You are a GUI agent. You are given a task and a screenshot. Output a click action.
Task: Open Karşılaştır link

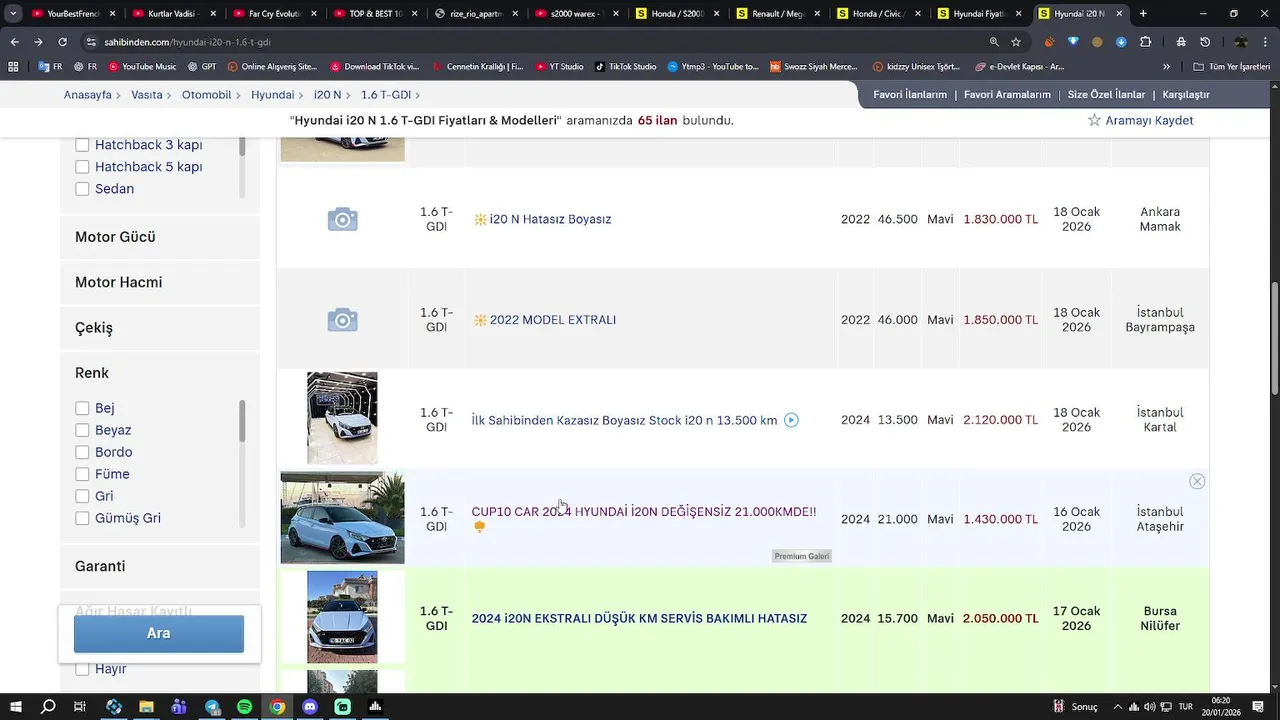(x=1186, y=95)
